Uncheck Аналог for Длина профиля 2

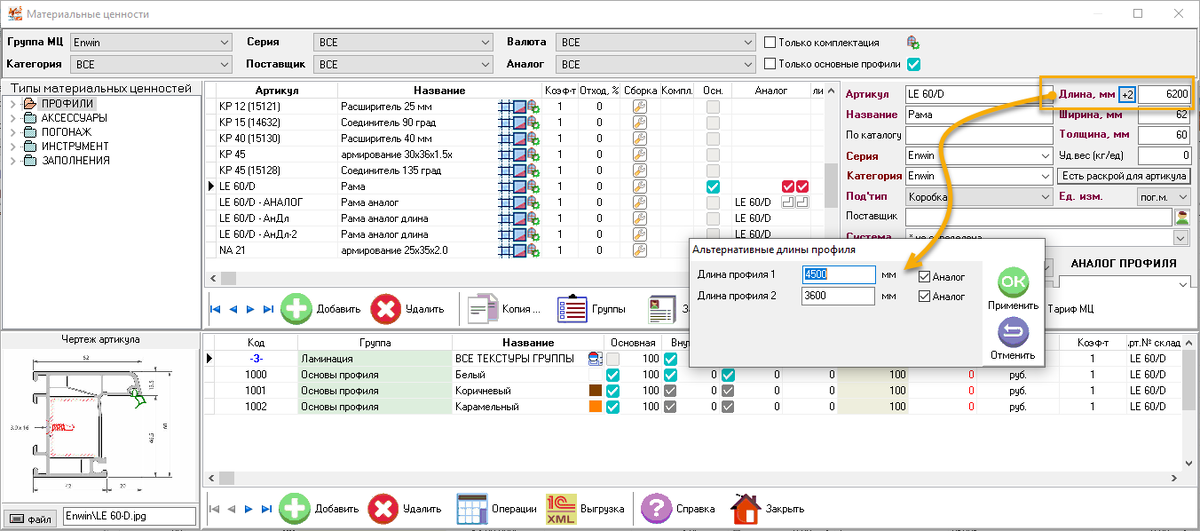(x=924, y=296)
